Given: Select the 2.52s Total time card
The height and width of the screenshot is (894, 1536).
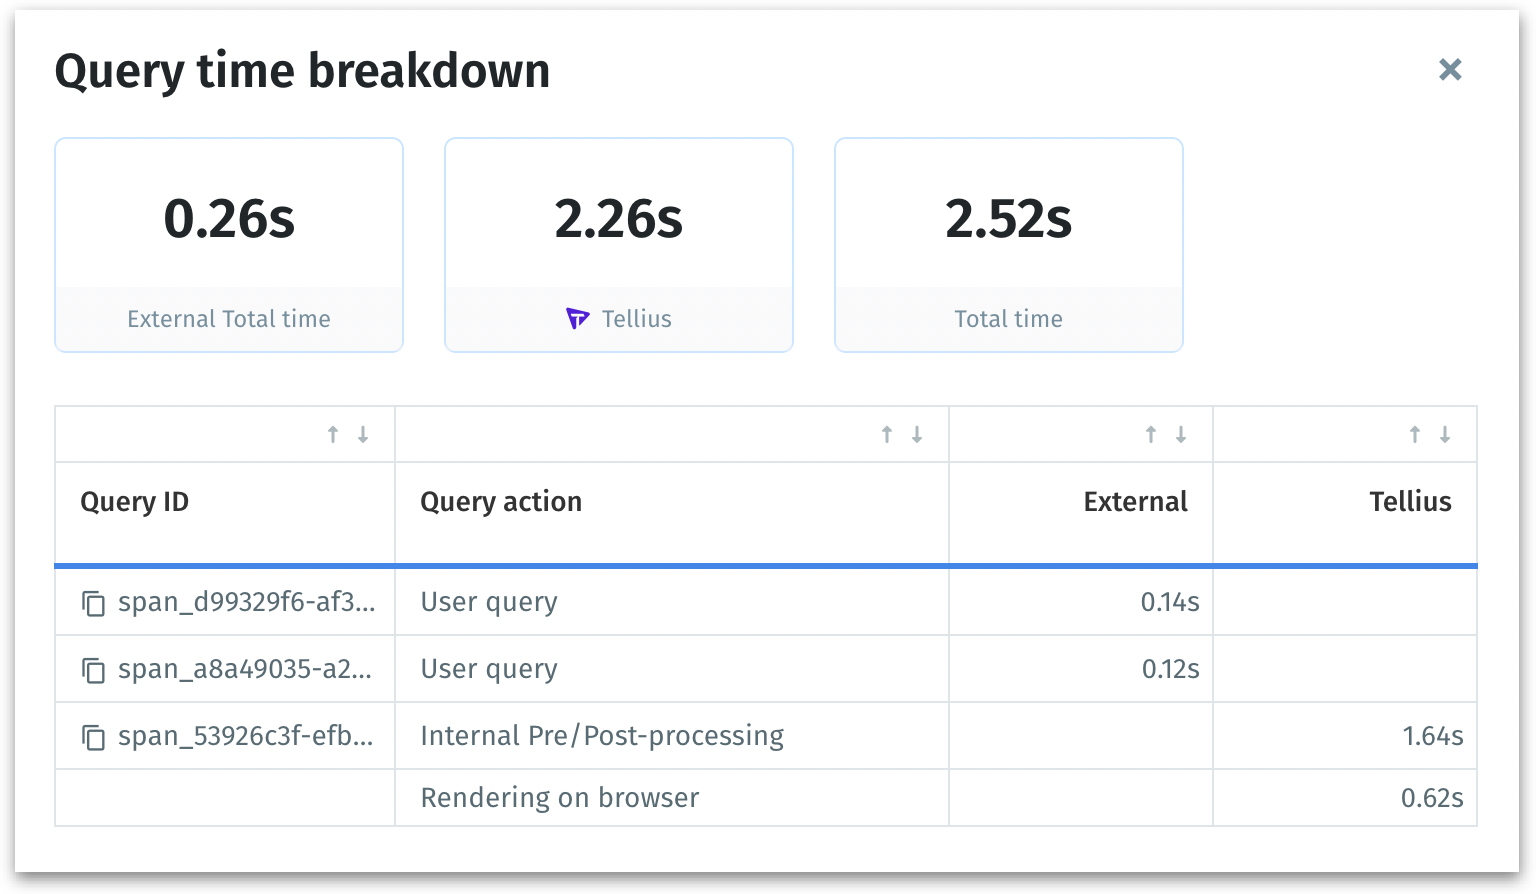Looking at the screenshot, I should [x=1008, y=245].
